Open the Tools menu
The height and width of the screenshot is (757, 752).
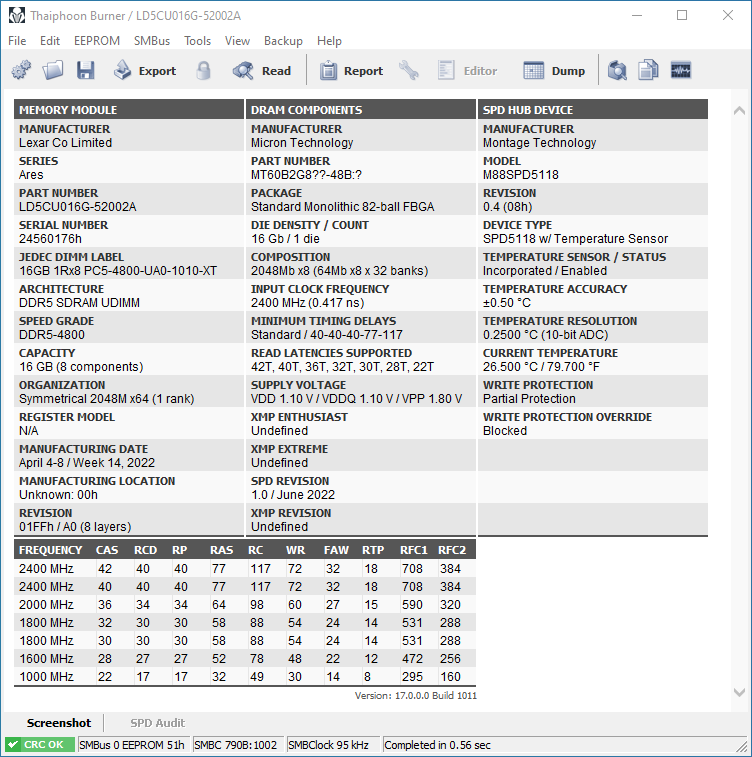197,41
